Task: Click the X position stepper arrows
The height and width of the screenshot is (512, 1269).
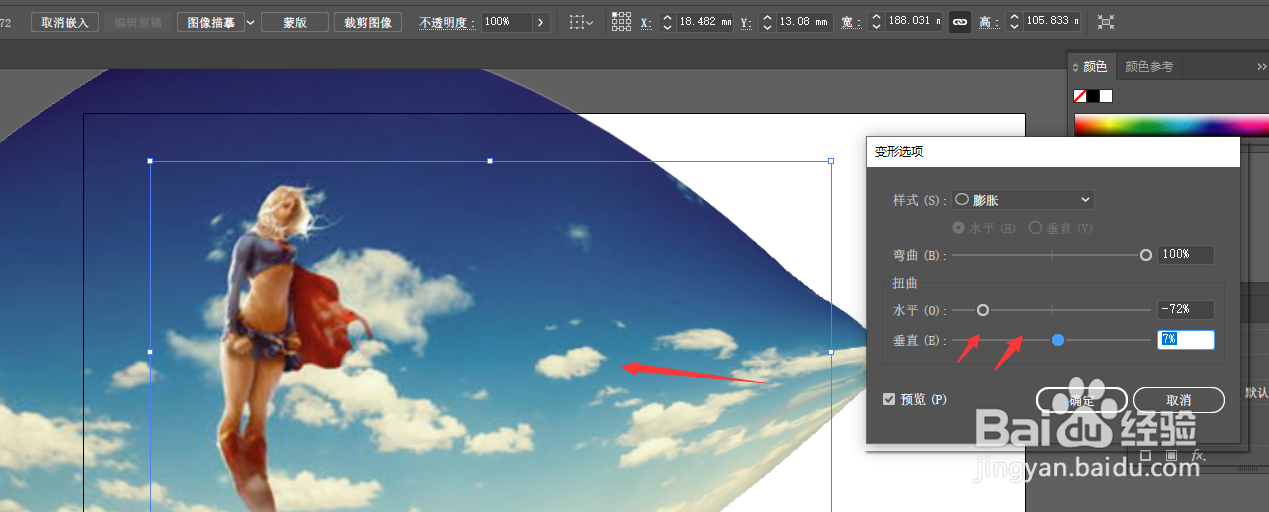Action: pos(668,22)
